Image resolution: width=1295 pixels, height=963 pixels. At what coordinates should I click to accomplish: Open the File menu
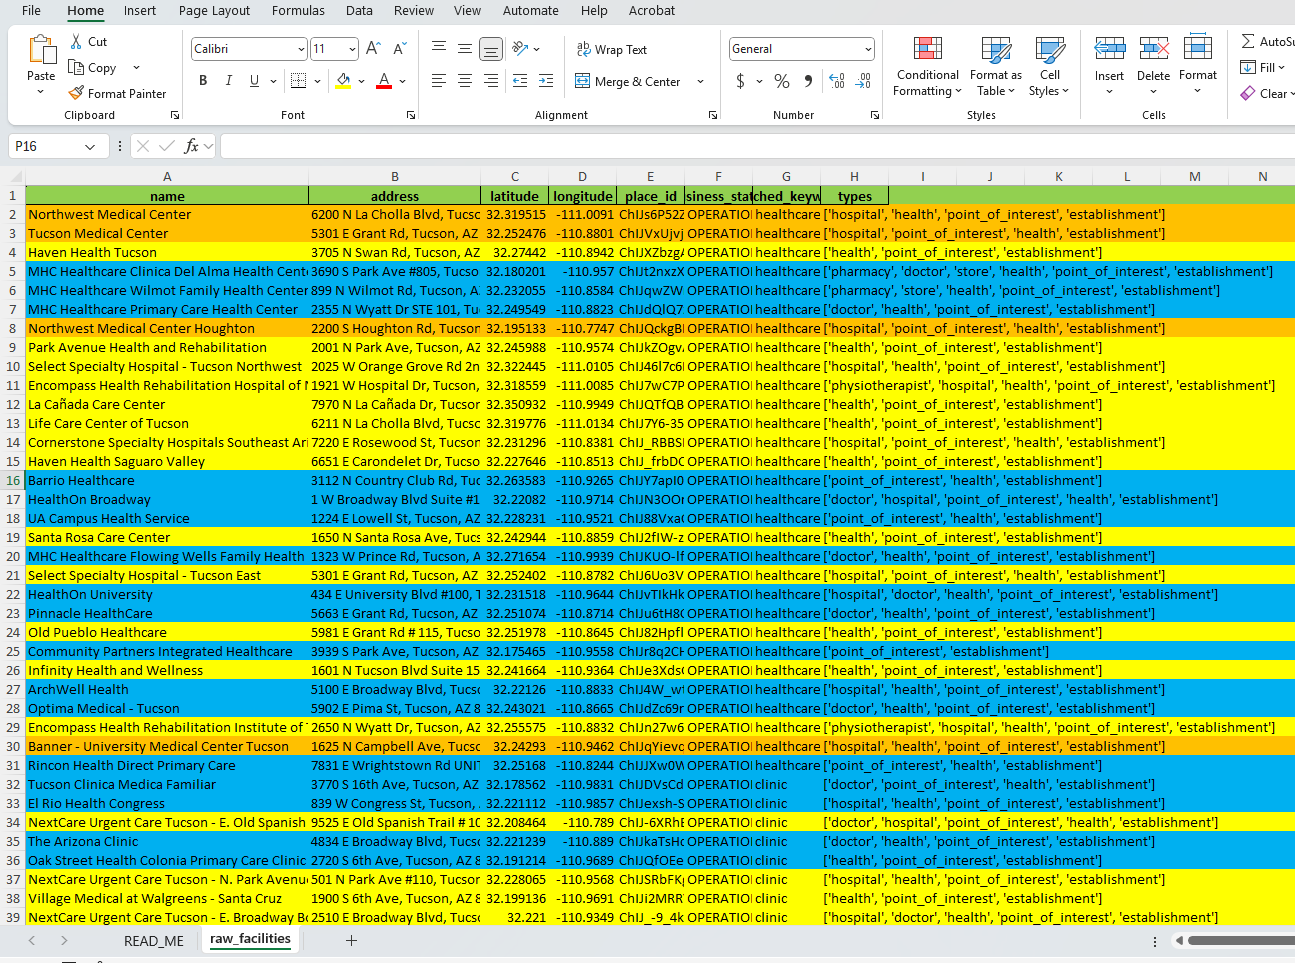click(31, 11)
